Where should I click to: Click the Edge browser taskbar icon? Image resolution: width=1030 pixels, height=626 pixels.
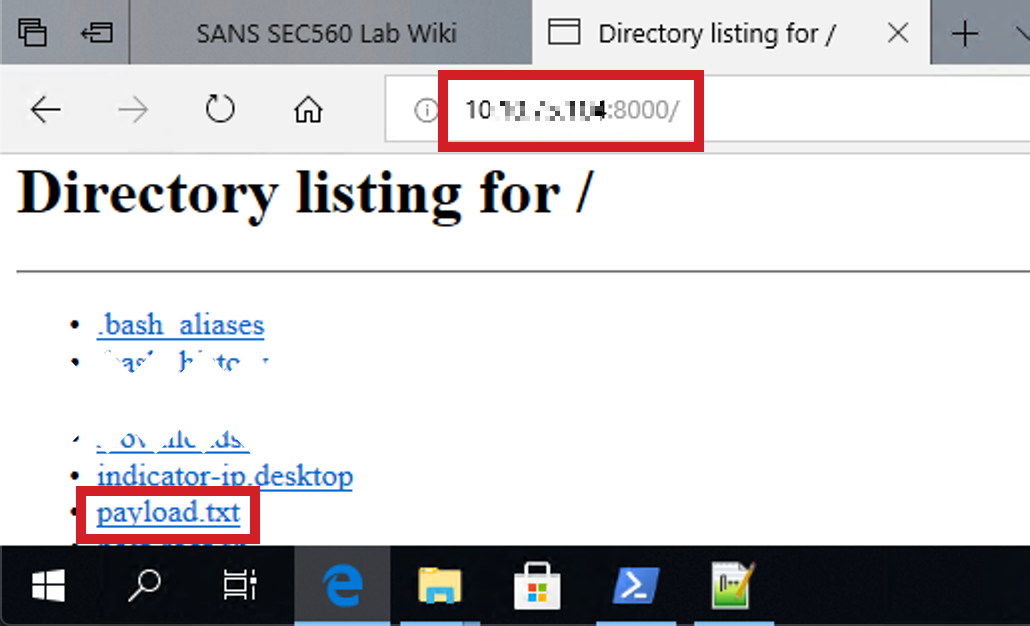tap(343, 586)
